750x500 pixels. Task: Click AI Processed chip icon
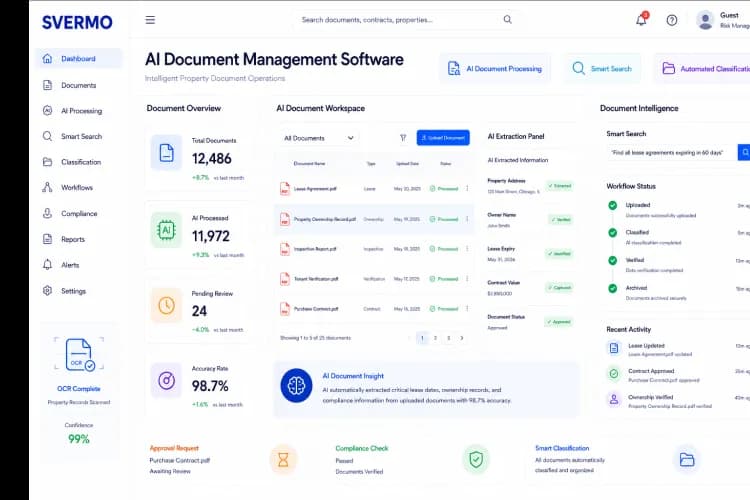click(166, 230)
